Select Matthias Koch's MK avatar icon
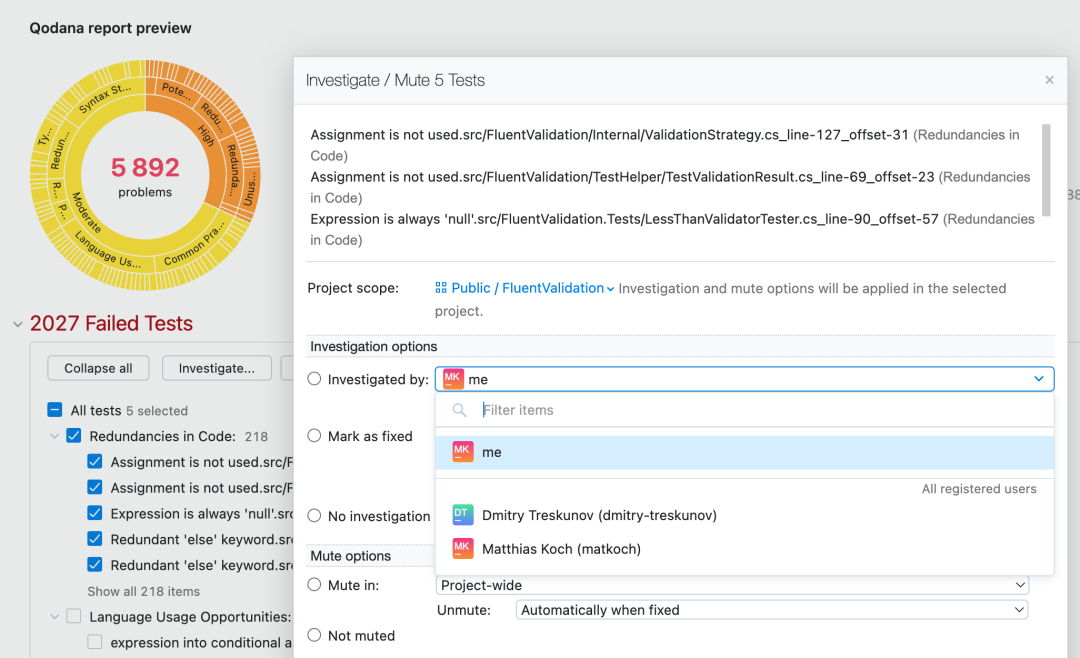This screenshot has height=658, width=1080. pyautogui.click(x=462, y=548)
